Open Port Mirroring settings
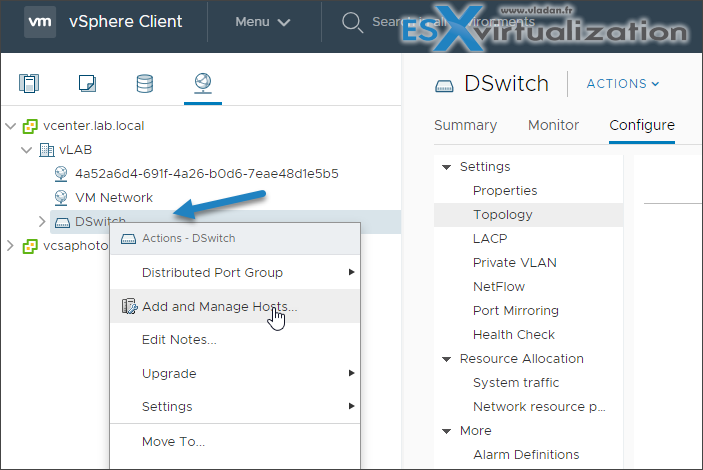The height and width of the screenshot is (470, 703). [x=516, y=310]
